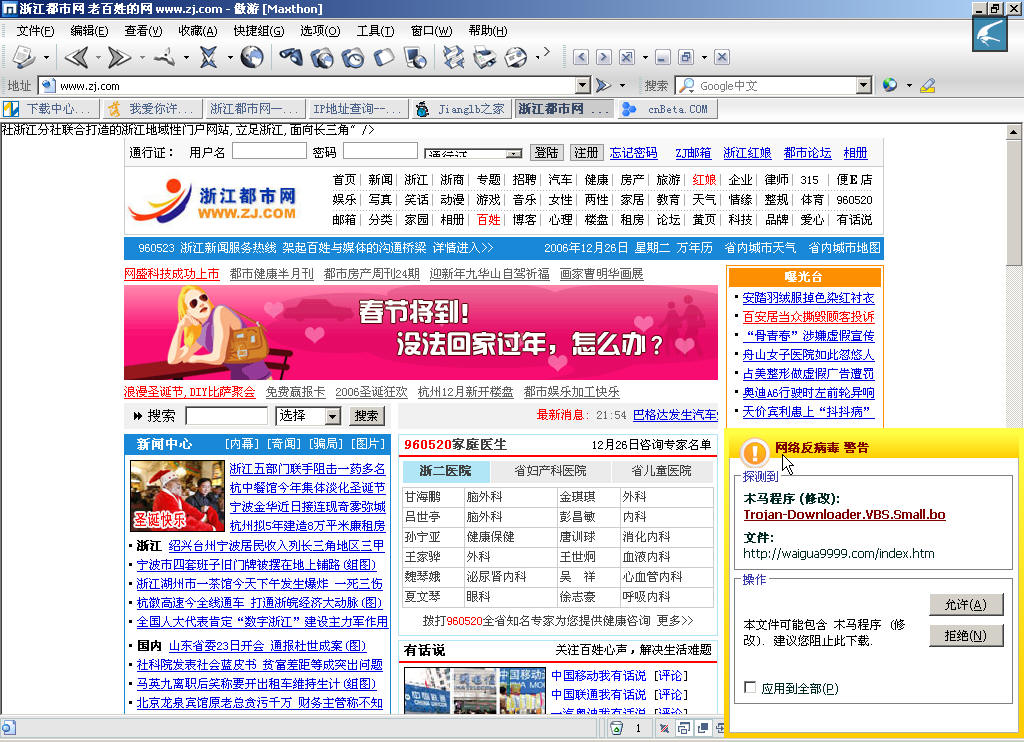
Task: Click the page icon at status bar left
Action: point(8,728)
